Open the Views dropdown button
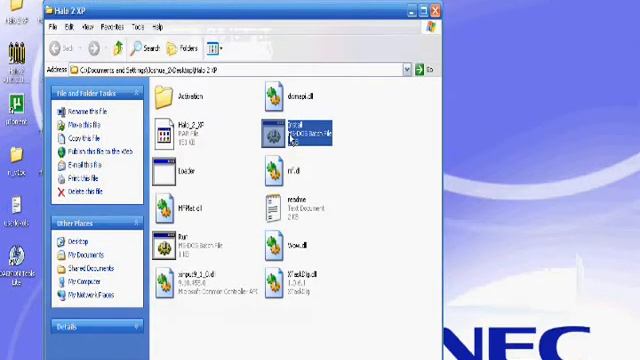 click(214, 49)
